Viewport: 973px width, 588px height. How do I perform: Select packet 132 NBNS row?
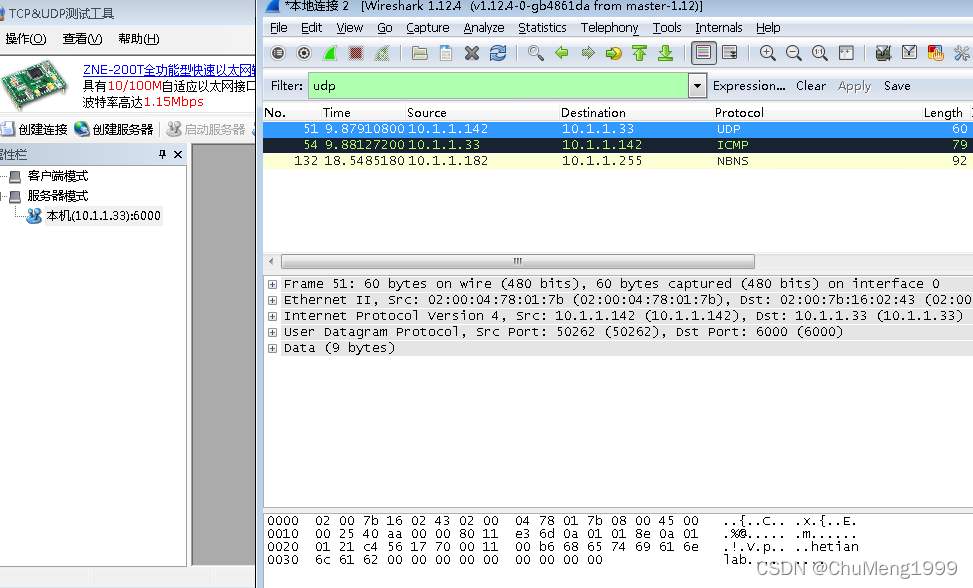[617, 161]
